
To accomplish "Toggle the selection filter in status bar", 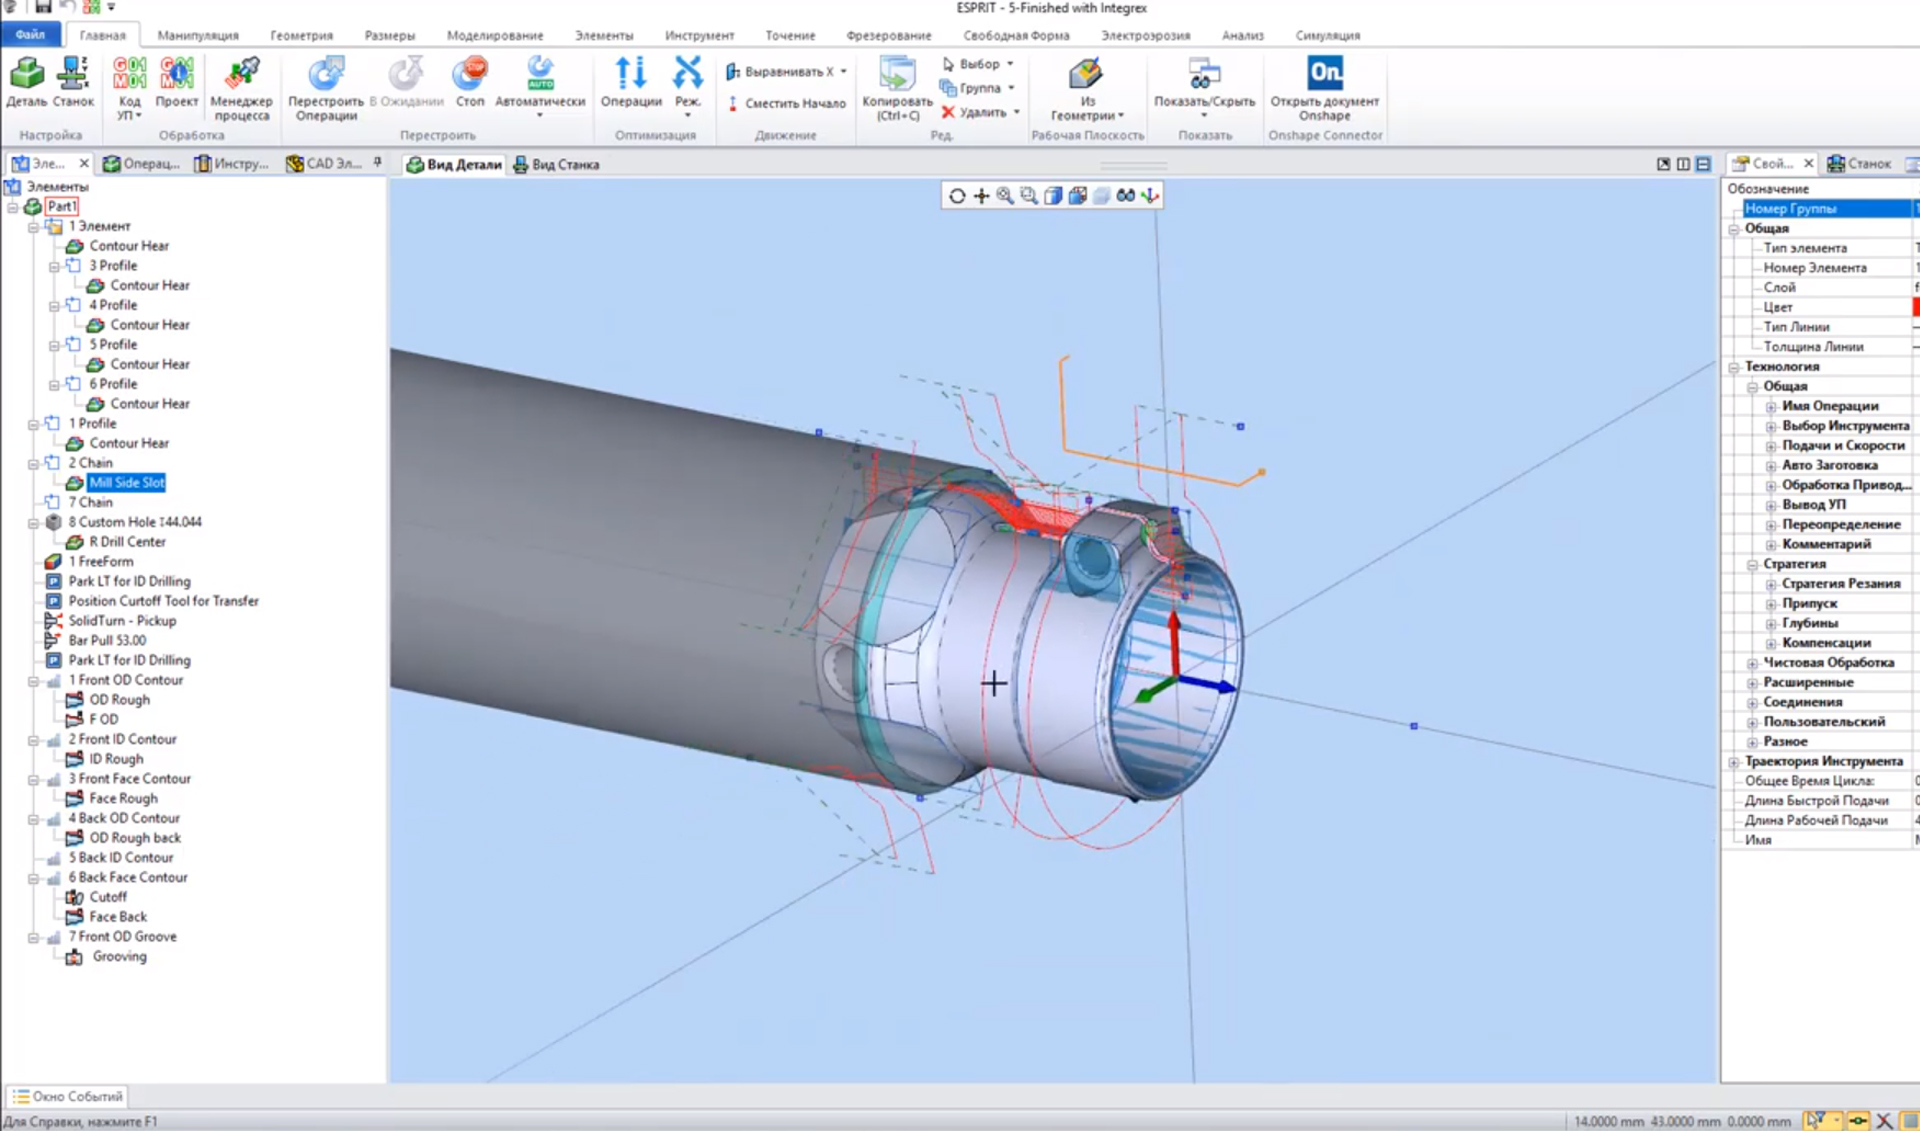I will click(1815, 1121).
